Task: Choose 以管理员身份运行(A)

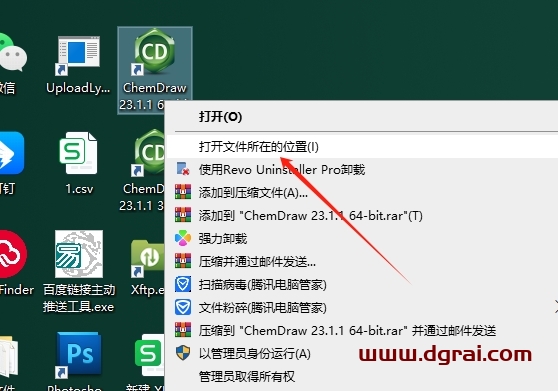Action: [x=362, y=354]
